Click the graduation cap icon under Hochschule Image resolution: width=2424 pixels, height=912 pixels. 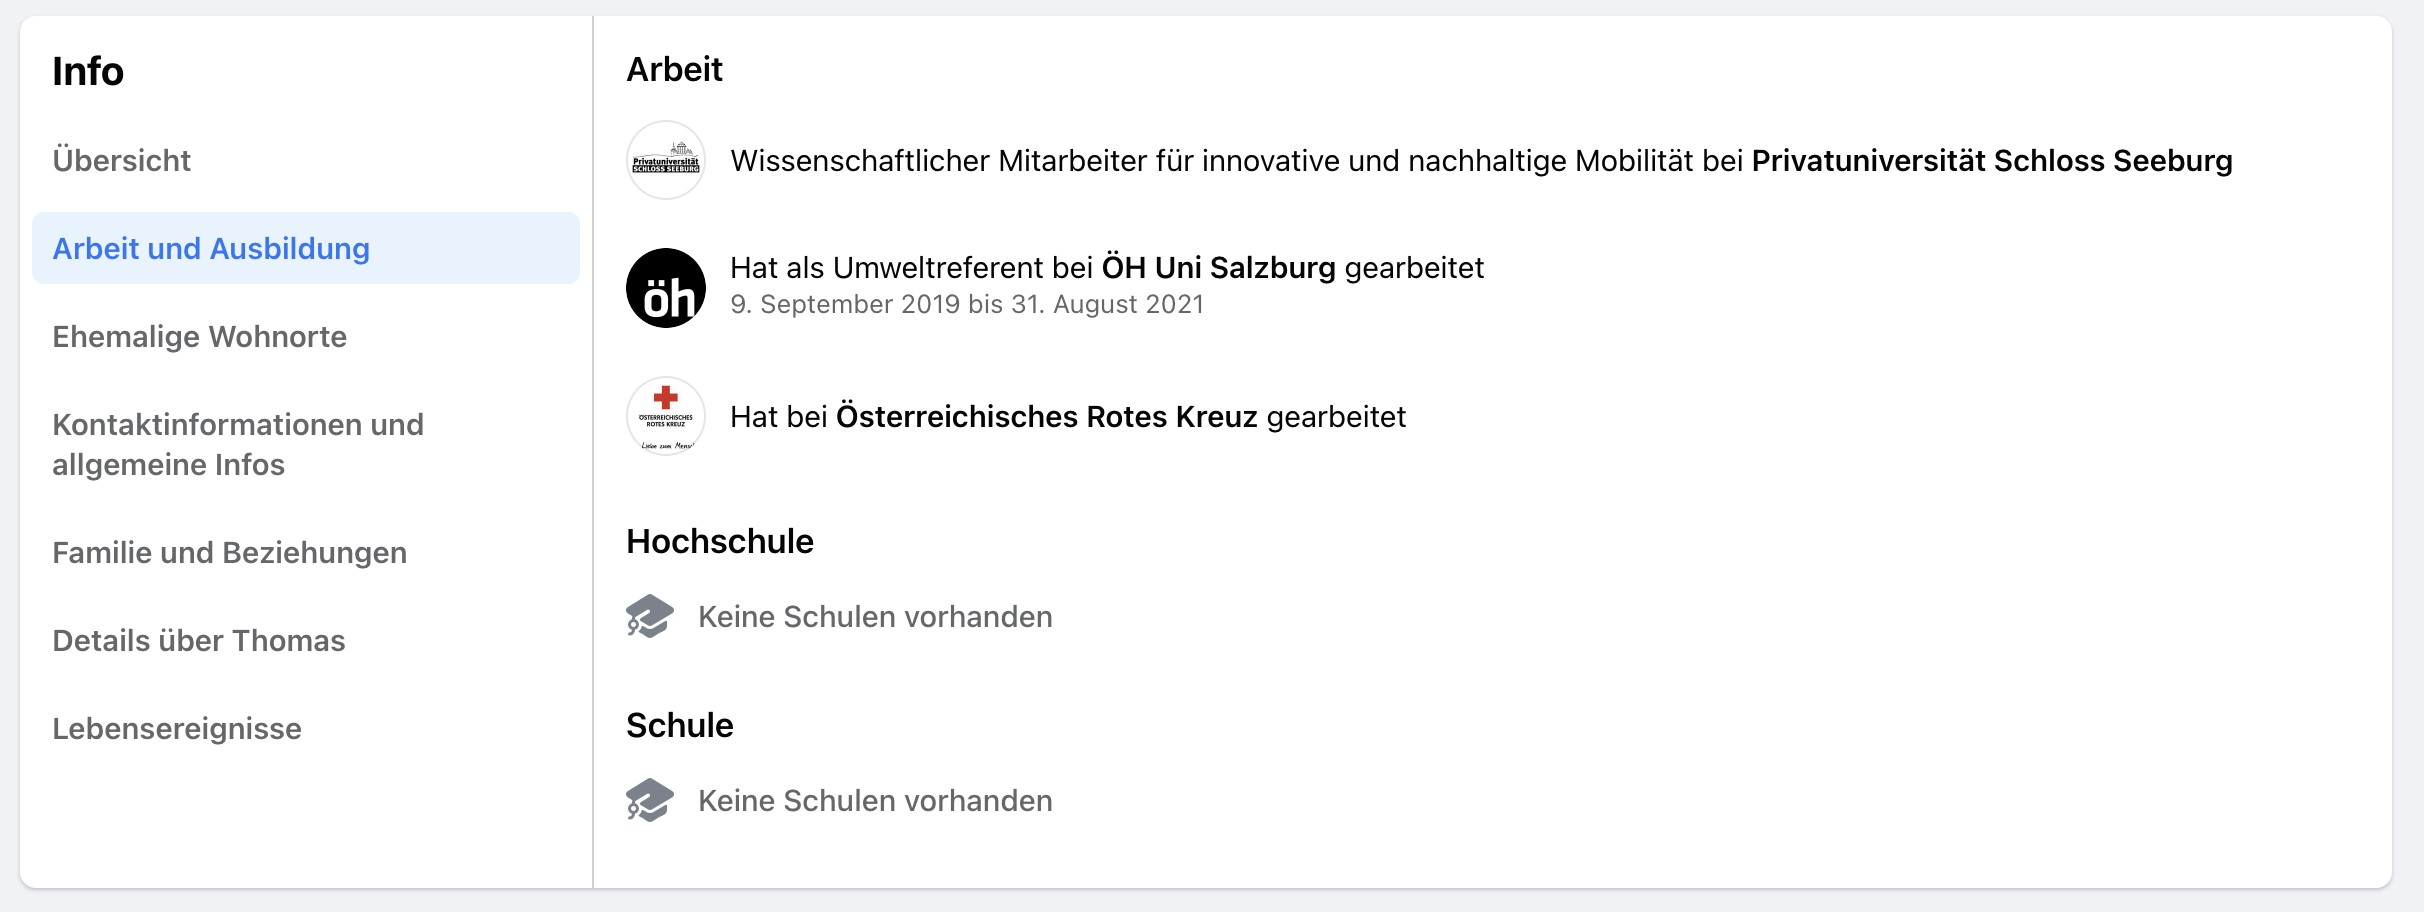pyautogui.click(x=650, y=616)
